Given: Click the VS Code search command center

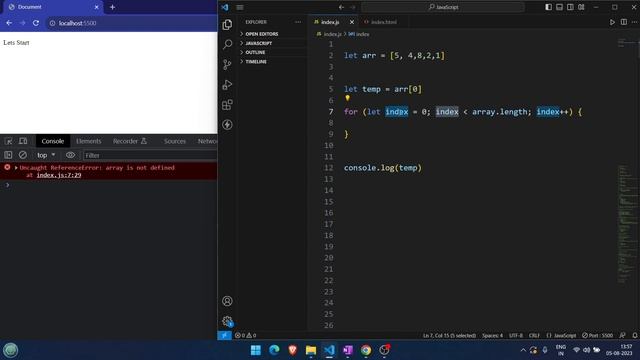Looking at the screenshot, I should pyautogui.click(x=443, y=7).
